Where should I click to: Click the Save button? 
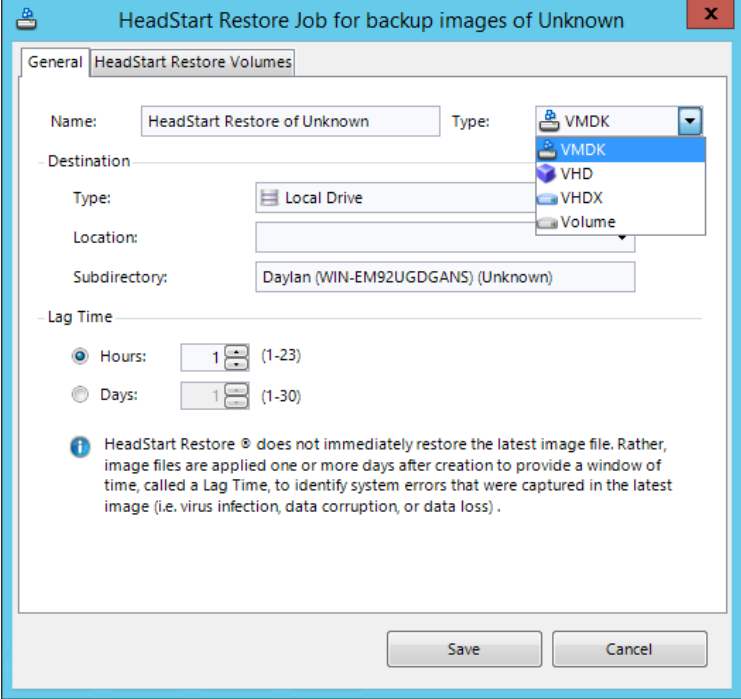point(464,649)
